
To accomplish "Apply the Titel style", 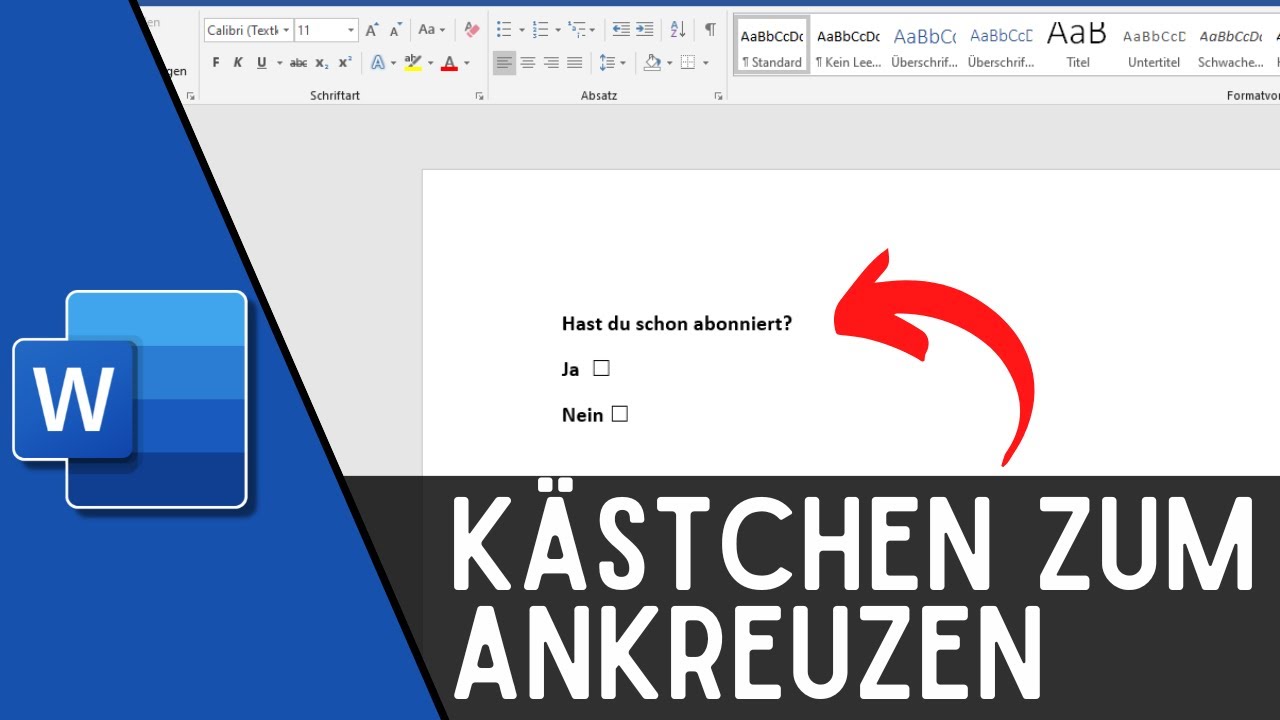I will [x=1077, y=46].
